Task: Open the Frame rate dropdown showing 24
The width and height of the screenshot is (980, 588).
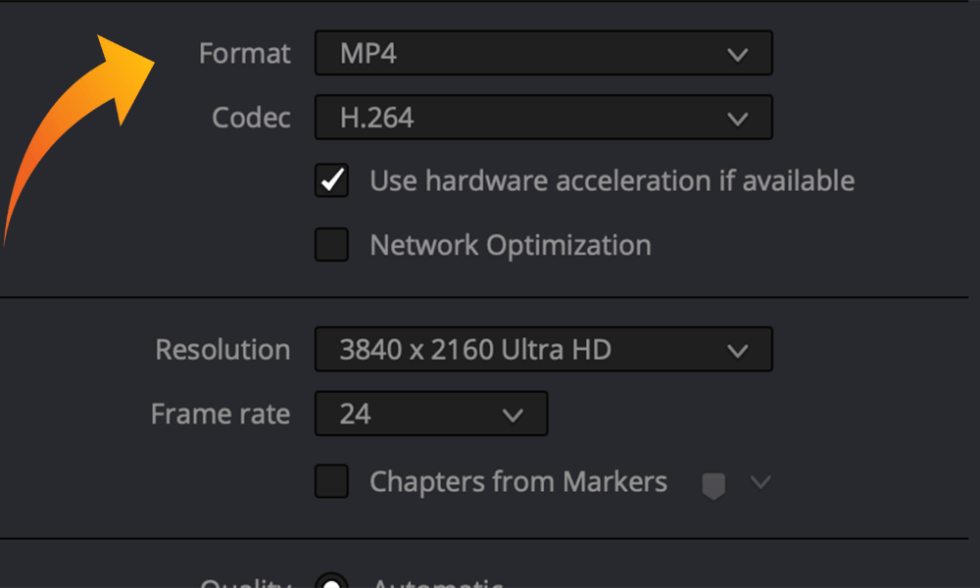Action: 430,413
